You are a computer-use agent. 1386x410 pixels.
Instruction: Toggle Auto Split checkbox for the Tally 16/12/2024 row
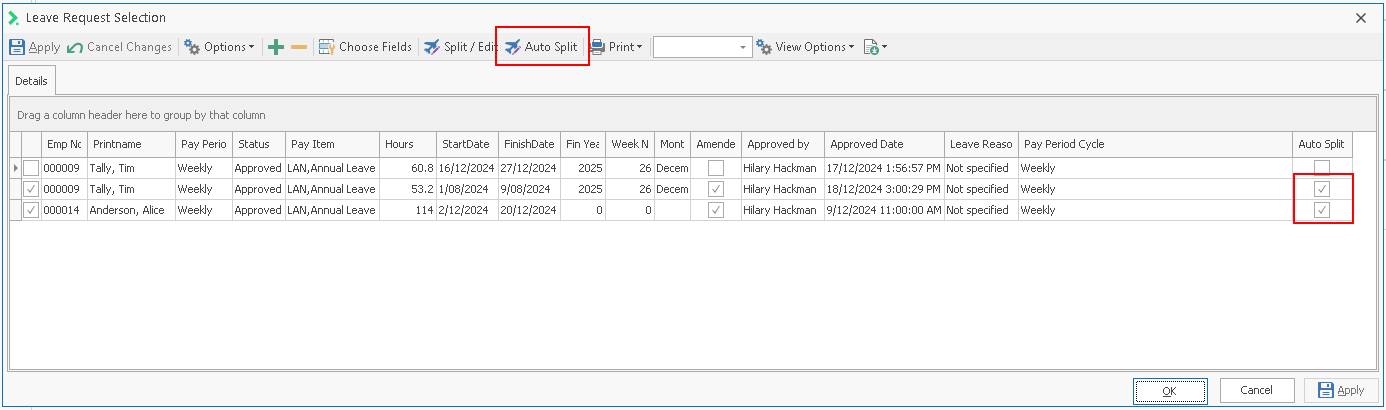click(1322, 168)
